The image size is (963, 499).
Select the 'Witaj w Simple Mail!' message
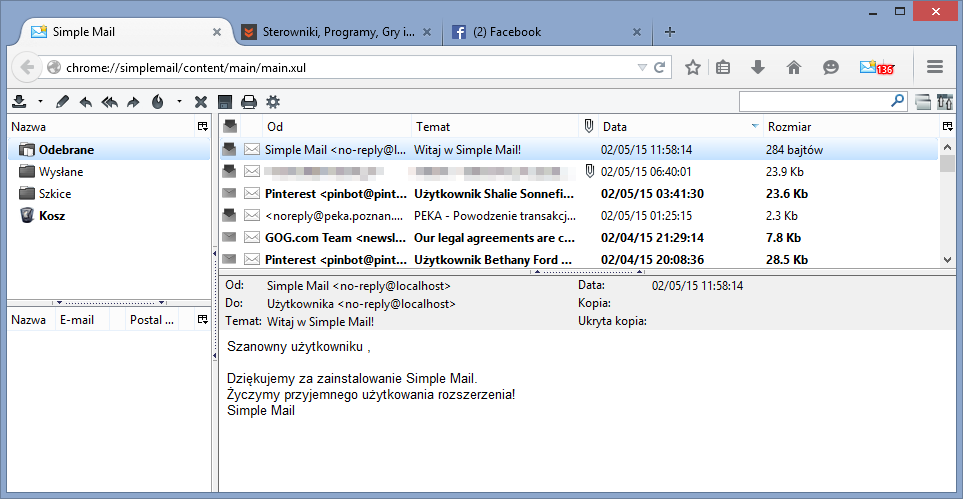pos(467,149)
